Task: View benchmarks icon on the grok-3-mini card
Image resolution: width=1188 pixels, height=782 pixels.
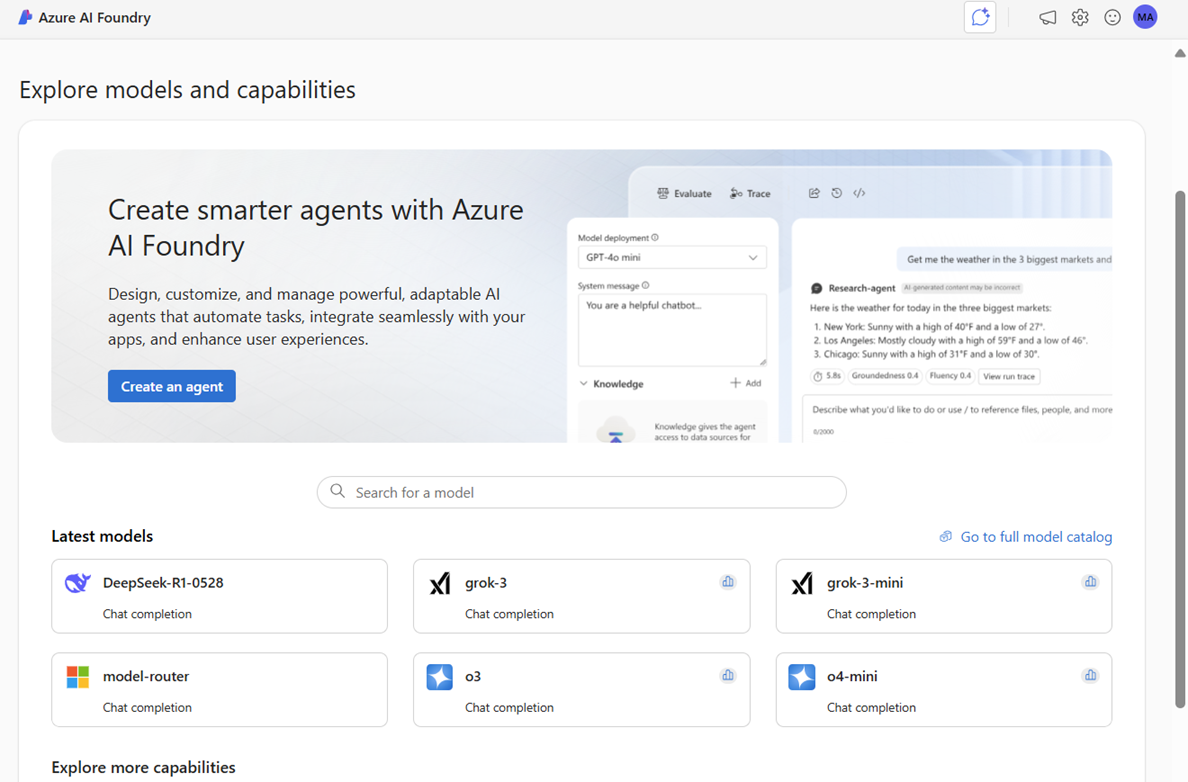Action: tap(1090, 581)
